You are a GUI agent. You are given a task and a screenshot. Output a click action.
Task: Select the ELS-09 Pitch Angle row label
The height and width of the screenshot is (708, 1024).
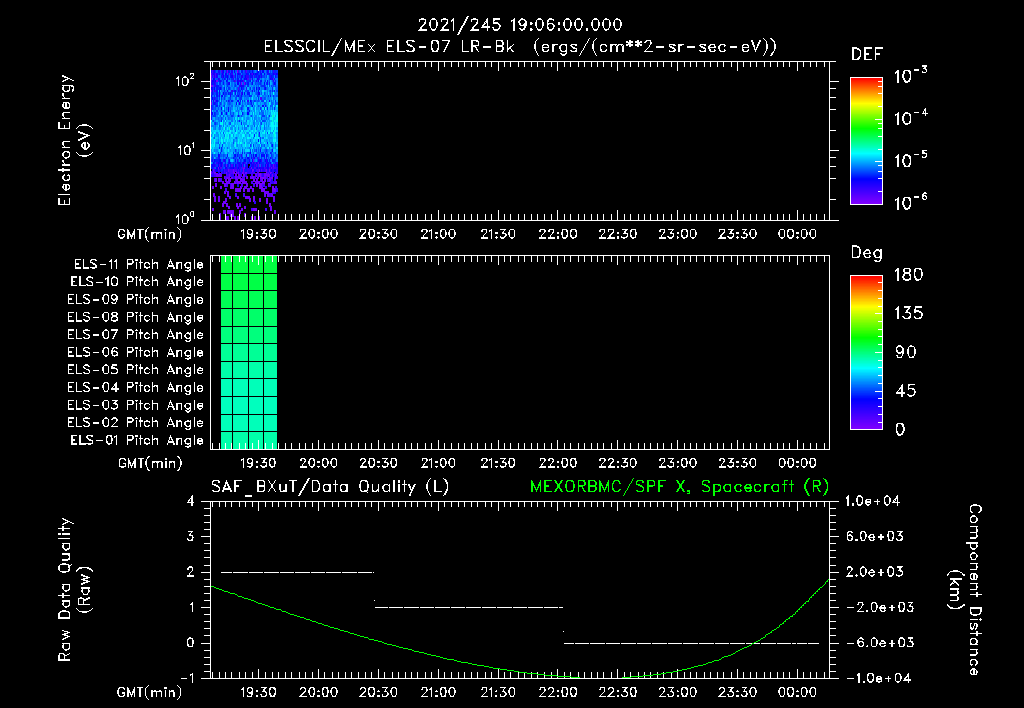(135, 300)
